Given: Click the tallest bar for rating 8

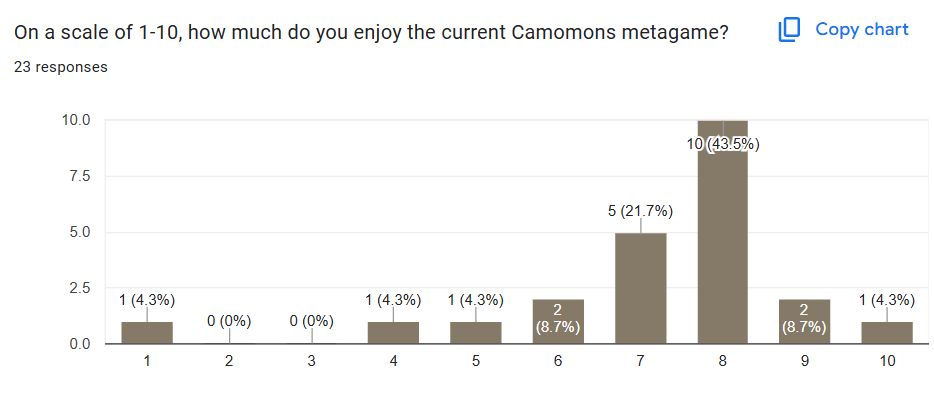Looking at the screenshot, I should [x=722, y=240].
